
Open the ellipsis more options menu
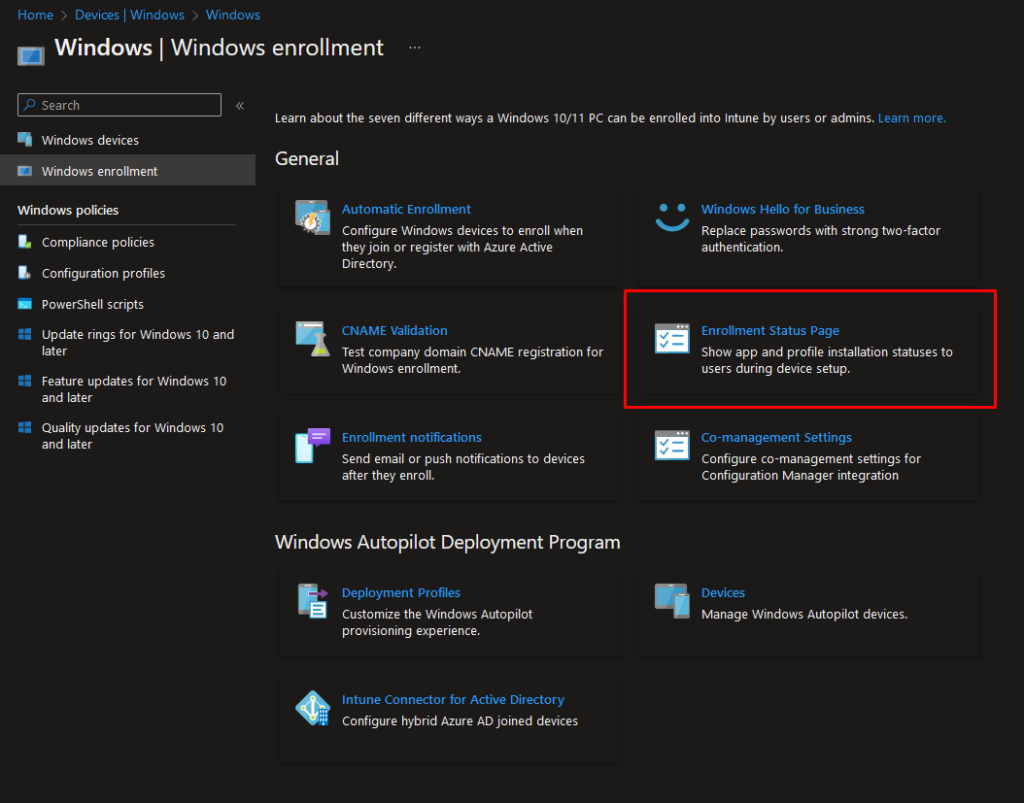[415, 48]
